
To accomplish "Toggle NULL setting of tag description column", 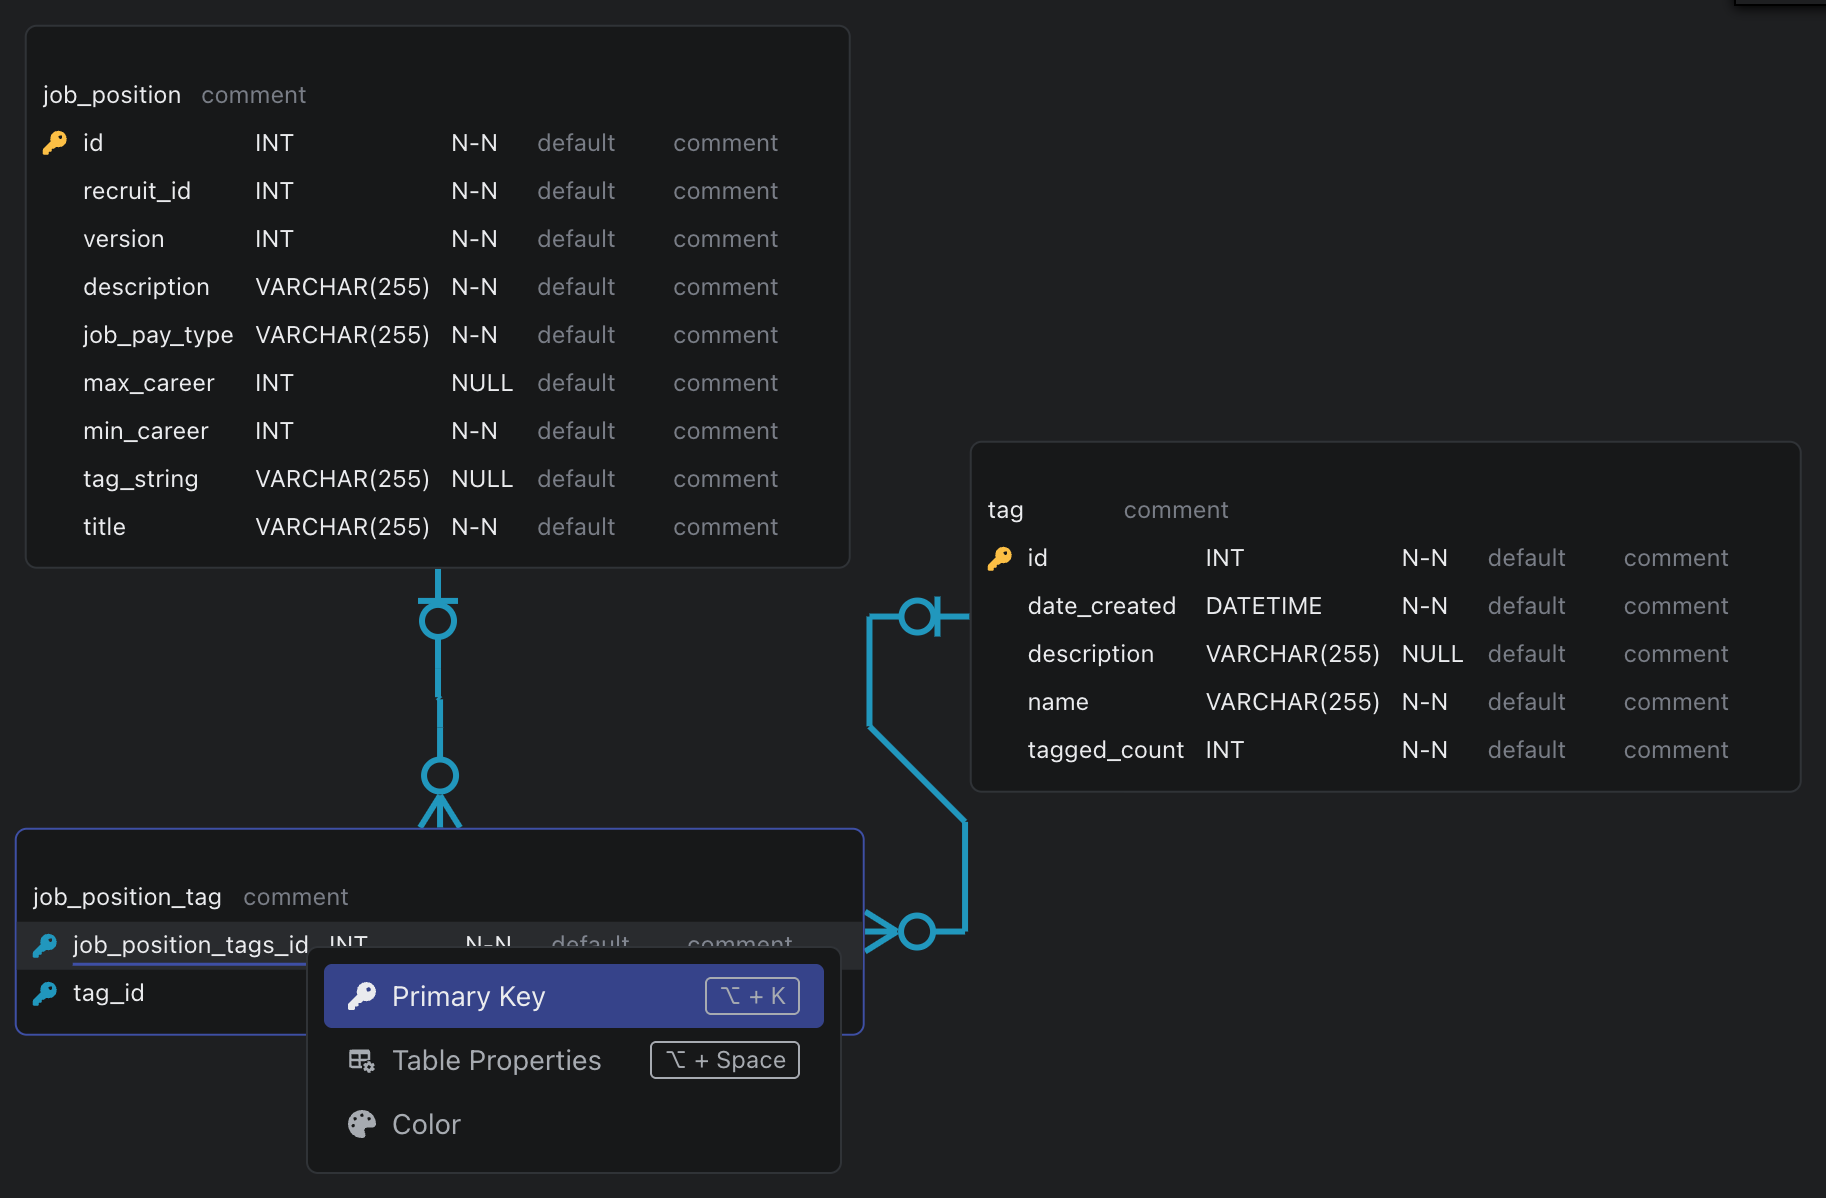I will pyautogui.click(x=1432, y=654).
